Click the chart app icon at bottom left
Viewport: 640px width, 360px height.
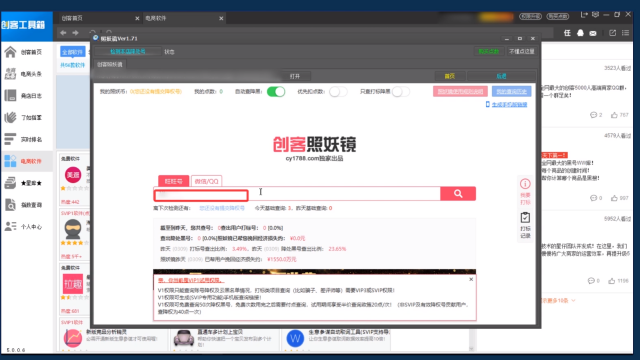point(73,338)
